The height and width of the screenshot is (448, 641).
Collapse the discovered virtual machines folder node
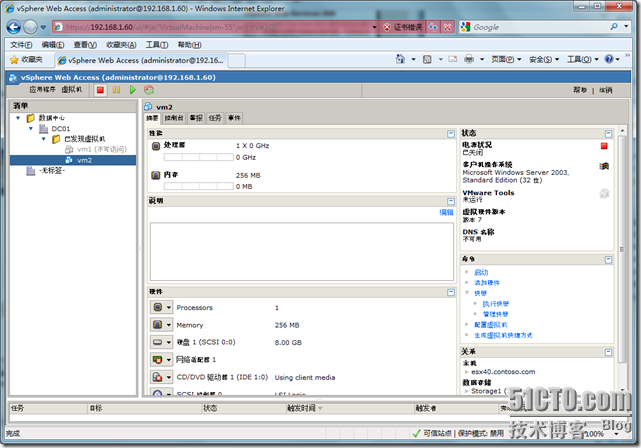44,139
